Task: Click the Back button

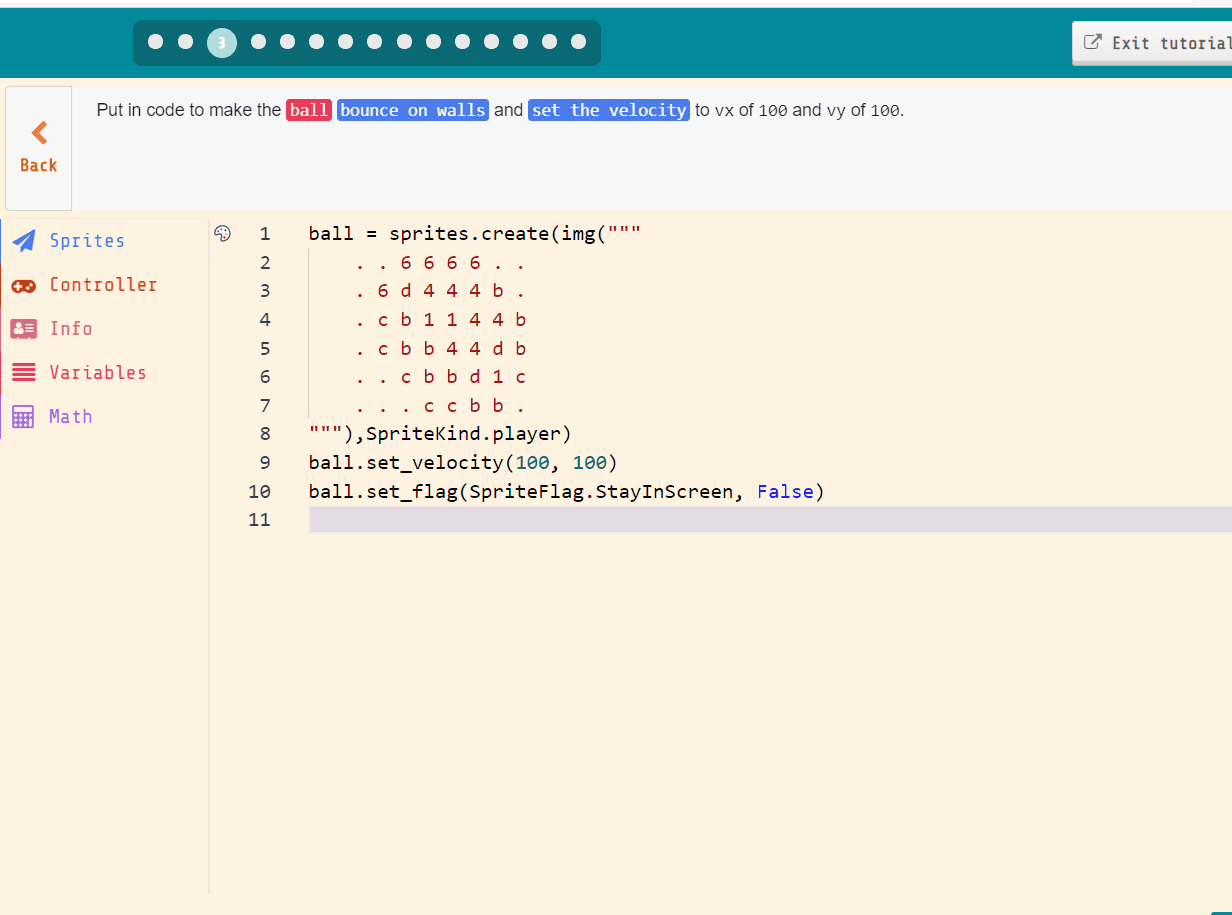Action: [38, 148]
